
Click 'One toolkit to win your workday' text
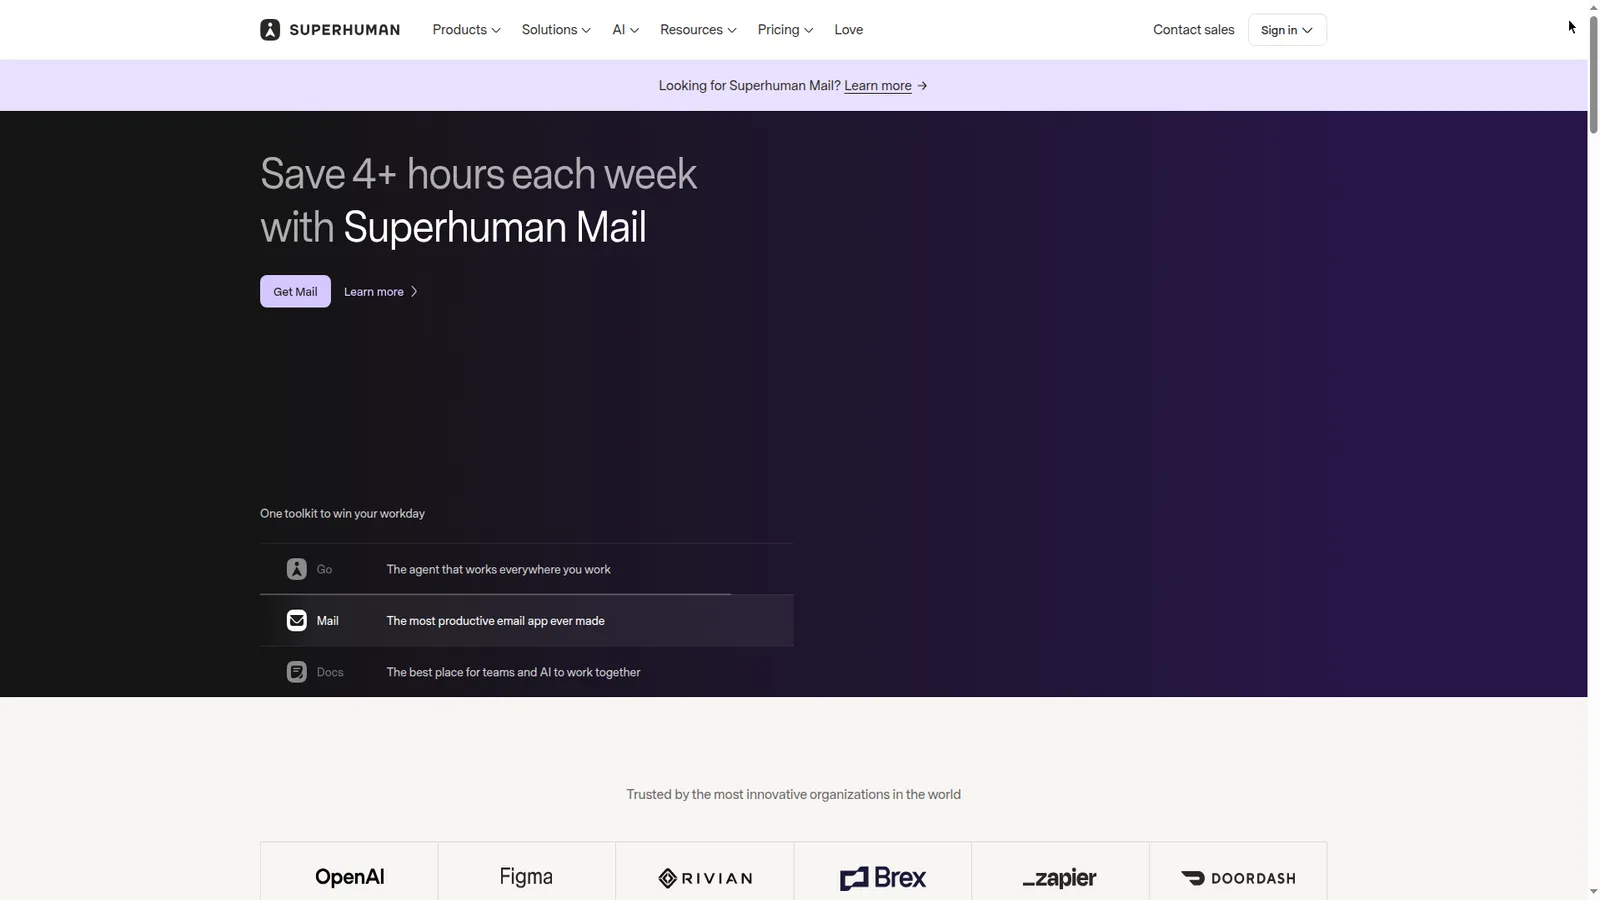(x=342, y=514)
